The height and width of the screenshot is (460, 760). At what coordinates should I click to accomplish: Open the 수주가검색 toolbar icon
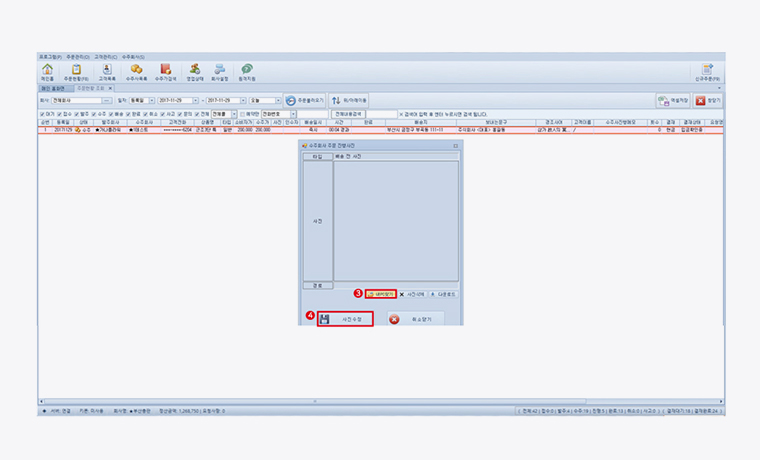[165, 70]
